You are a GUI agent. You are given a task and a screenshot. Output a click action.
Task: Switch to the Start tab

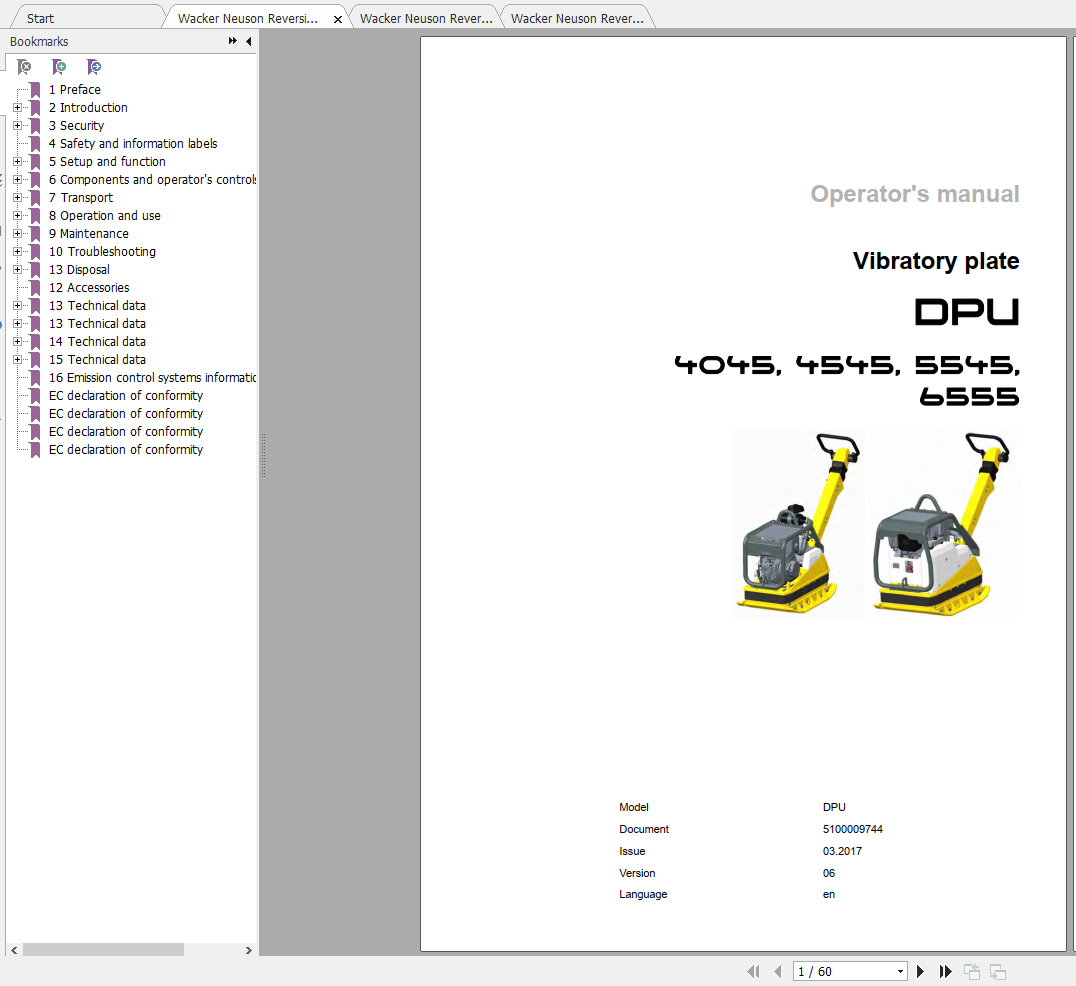(40, 19)
